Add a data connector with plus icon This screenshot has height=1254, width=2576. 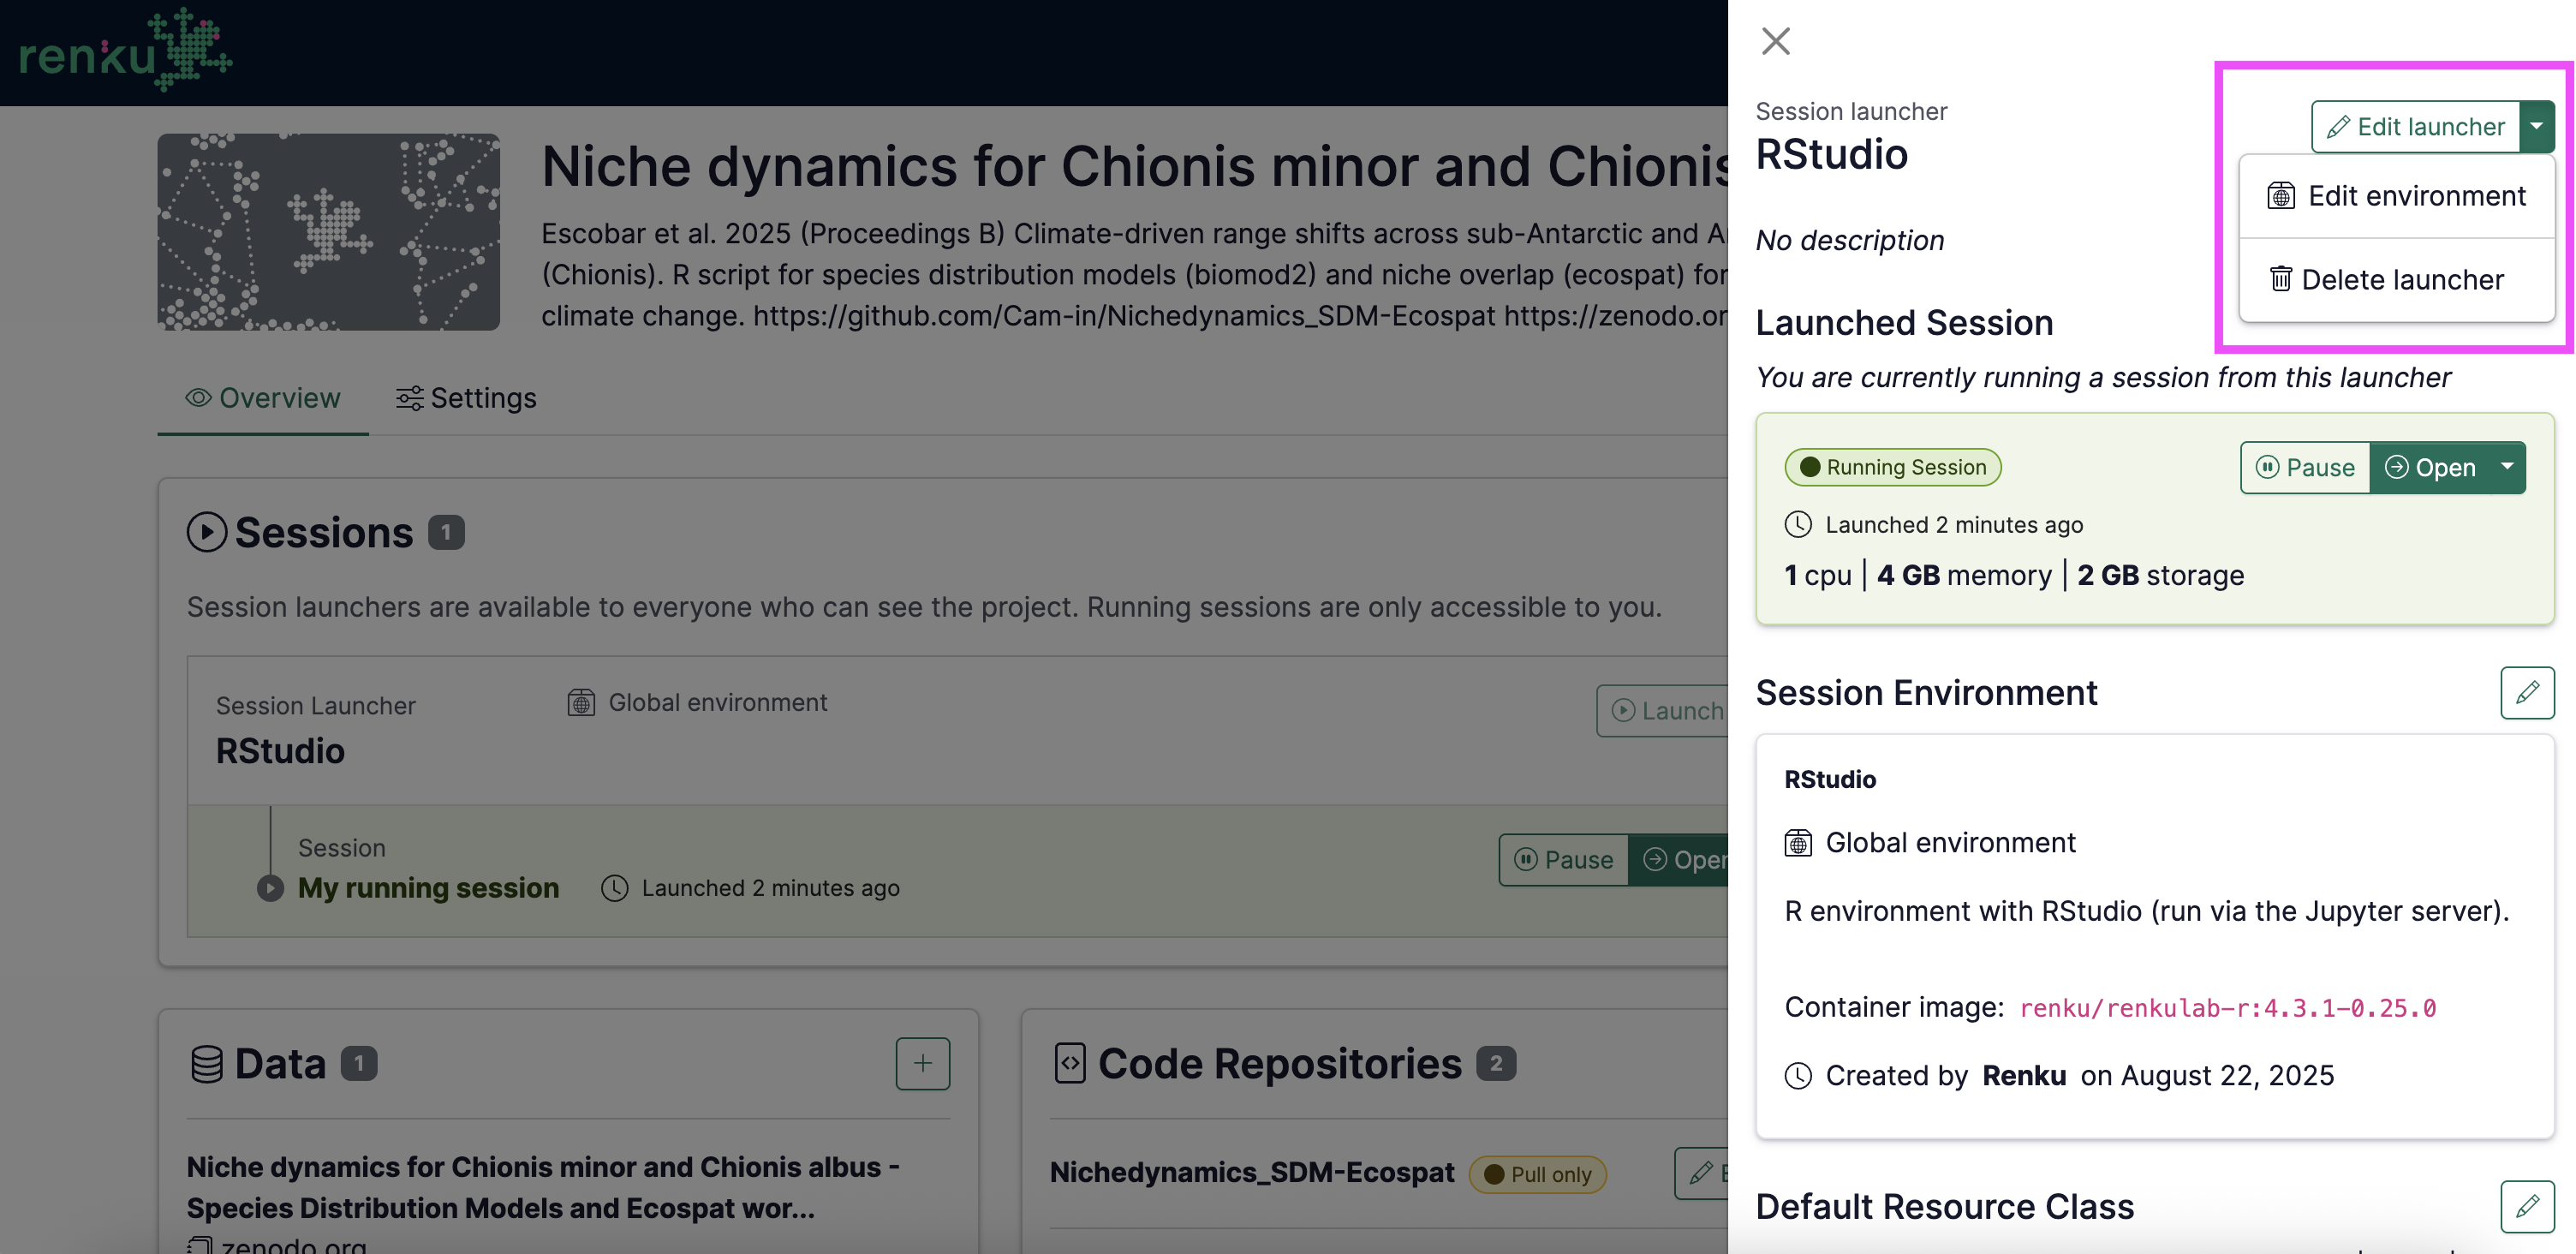tap(922, 1063)
